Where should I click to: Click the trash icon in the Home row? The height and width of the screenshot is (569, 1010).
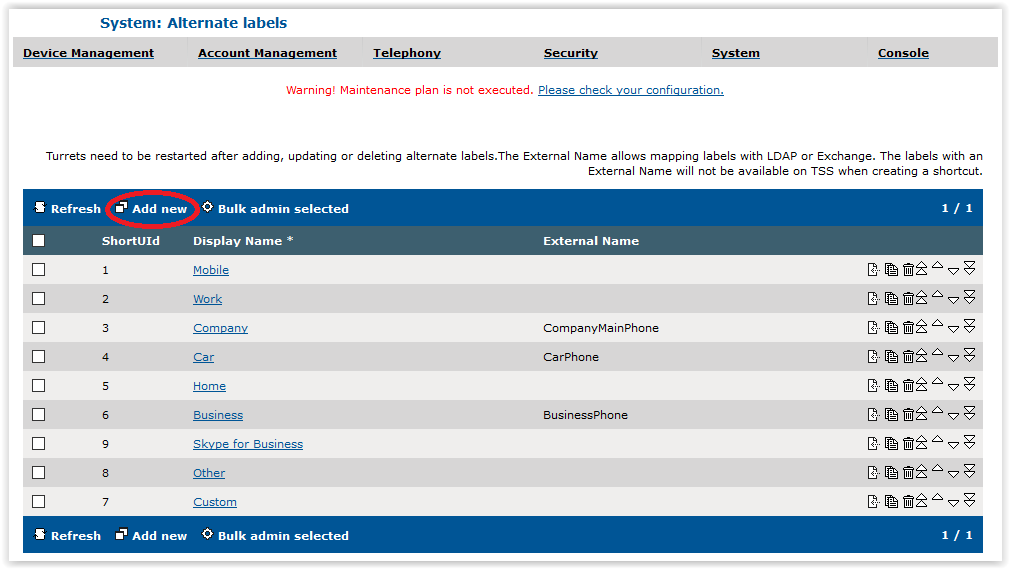pyautogui.click(x=908, y=385)
